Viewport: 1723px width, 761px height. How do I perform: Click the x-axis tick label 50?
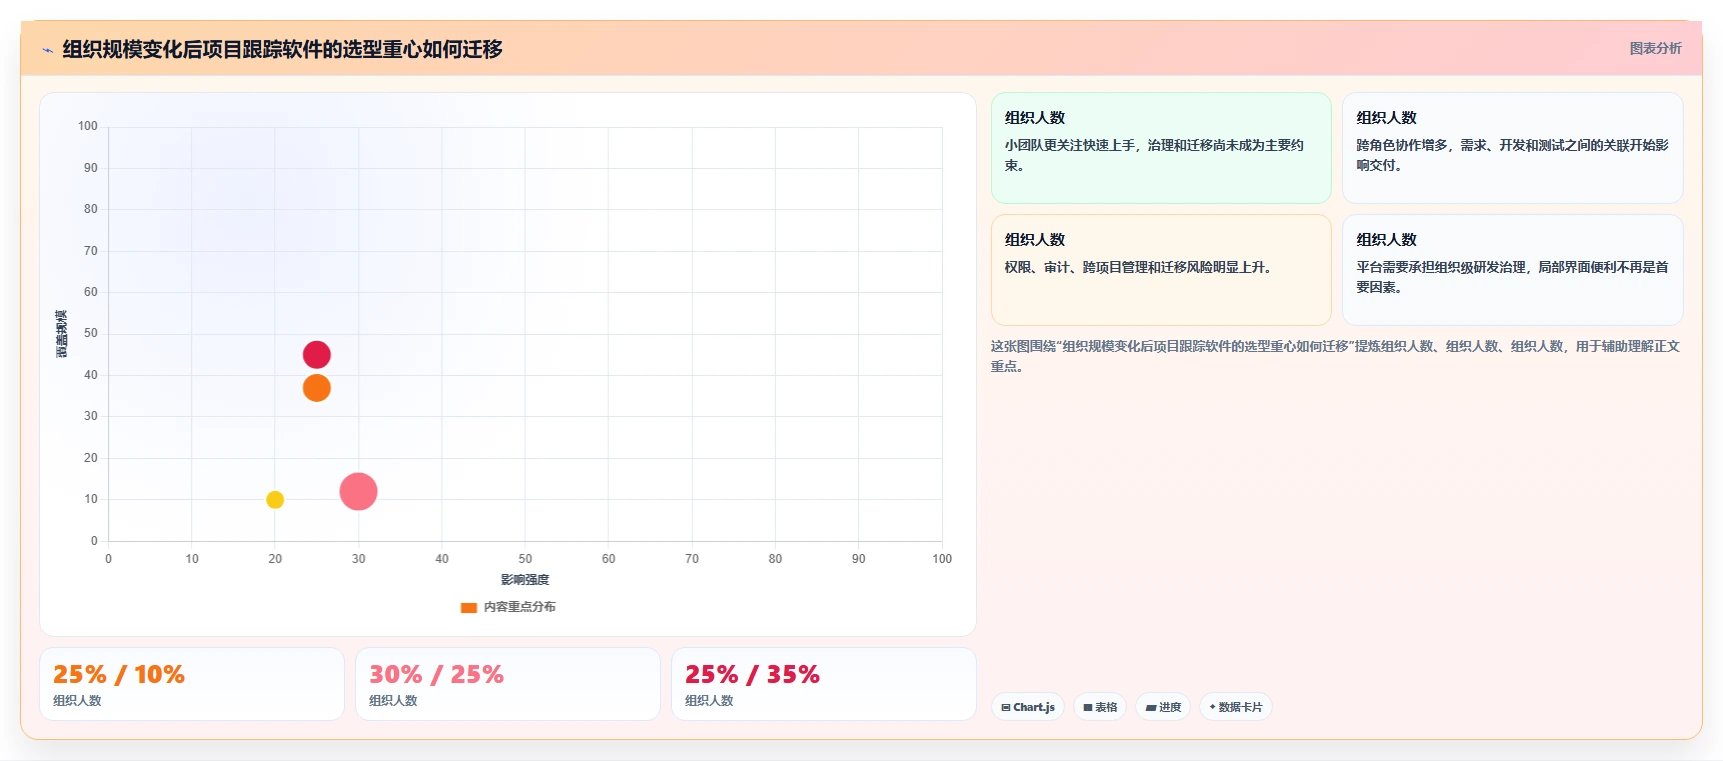point(525,559)
